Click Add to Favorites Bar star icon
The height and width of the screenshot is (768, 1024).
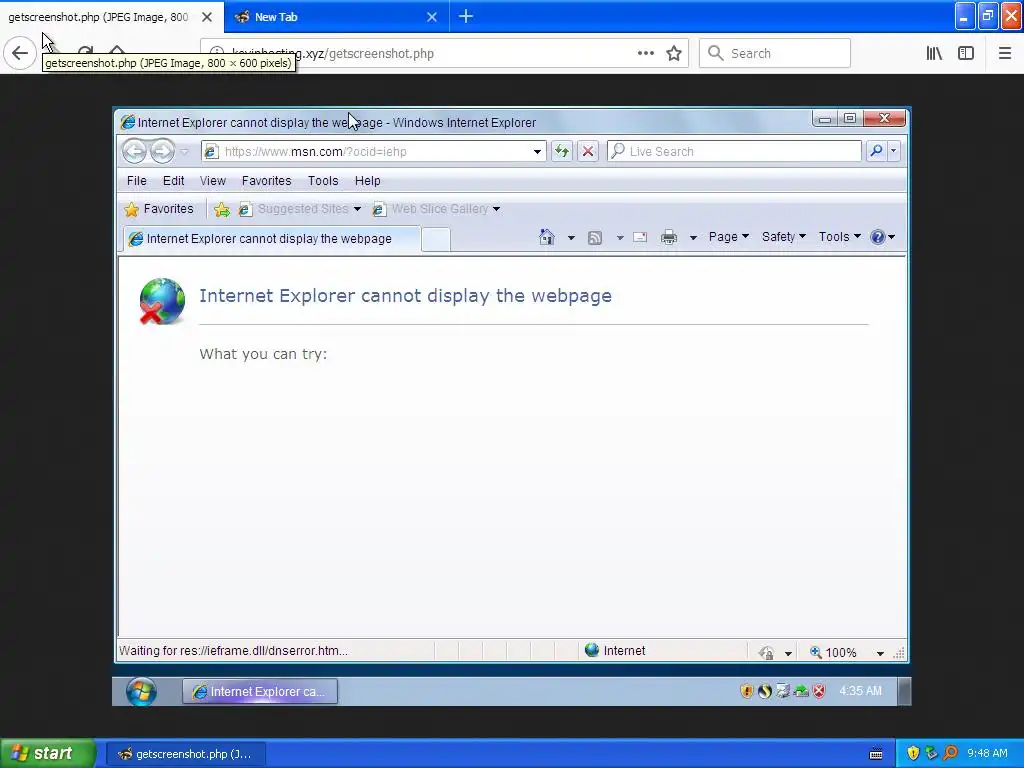pyautogui.click(x=221, y=209)
